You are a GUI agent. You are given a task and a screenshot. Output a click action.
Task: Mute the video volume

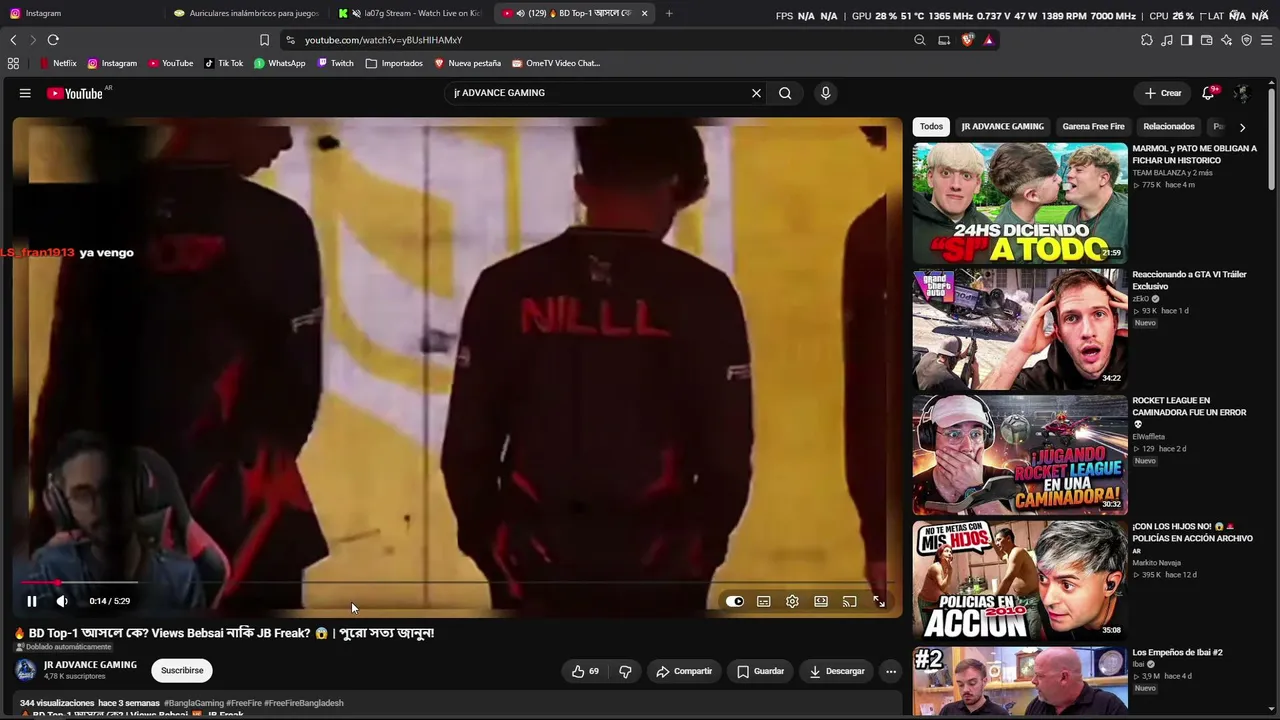(62, 601)
